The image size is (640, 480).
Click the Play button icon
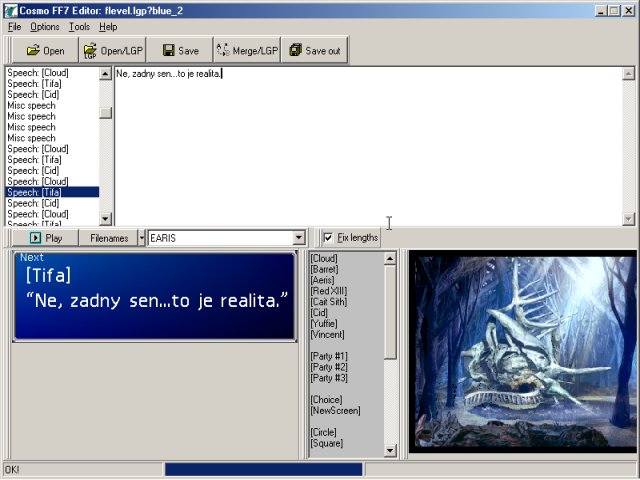click(36, 238)
